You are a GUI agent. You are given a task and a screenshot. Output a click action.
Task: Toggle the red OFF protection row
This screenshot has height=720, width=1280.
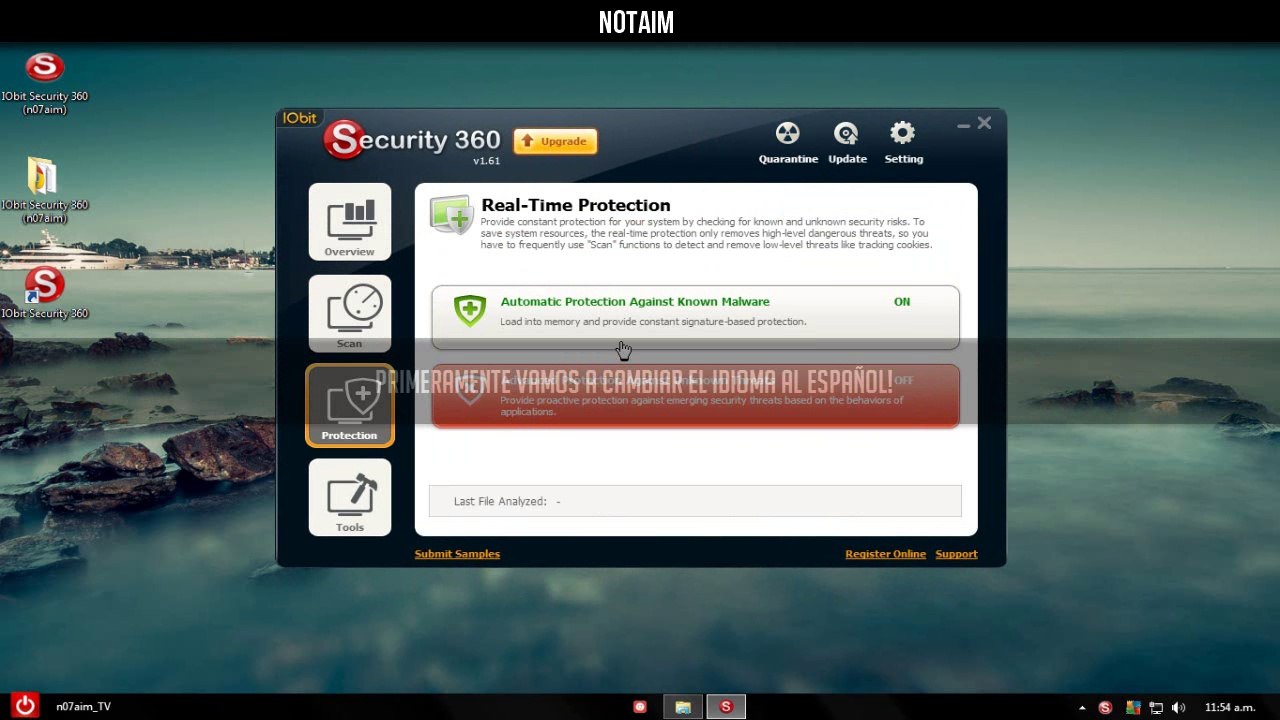pyautogui.click(x=695, y=395)
